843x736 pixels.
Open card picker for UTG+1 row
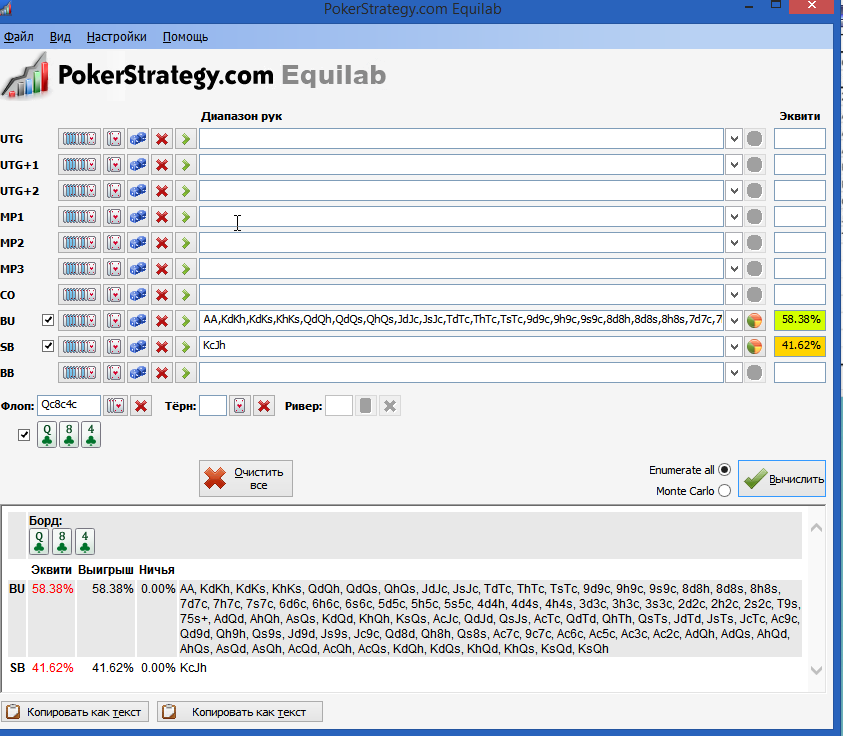pyautogui.click(x=114, y=165)
